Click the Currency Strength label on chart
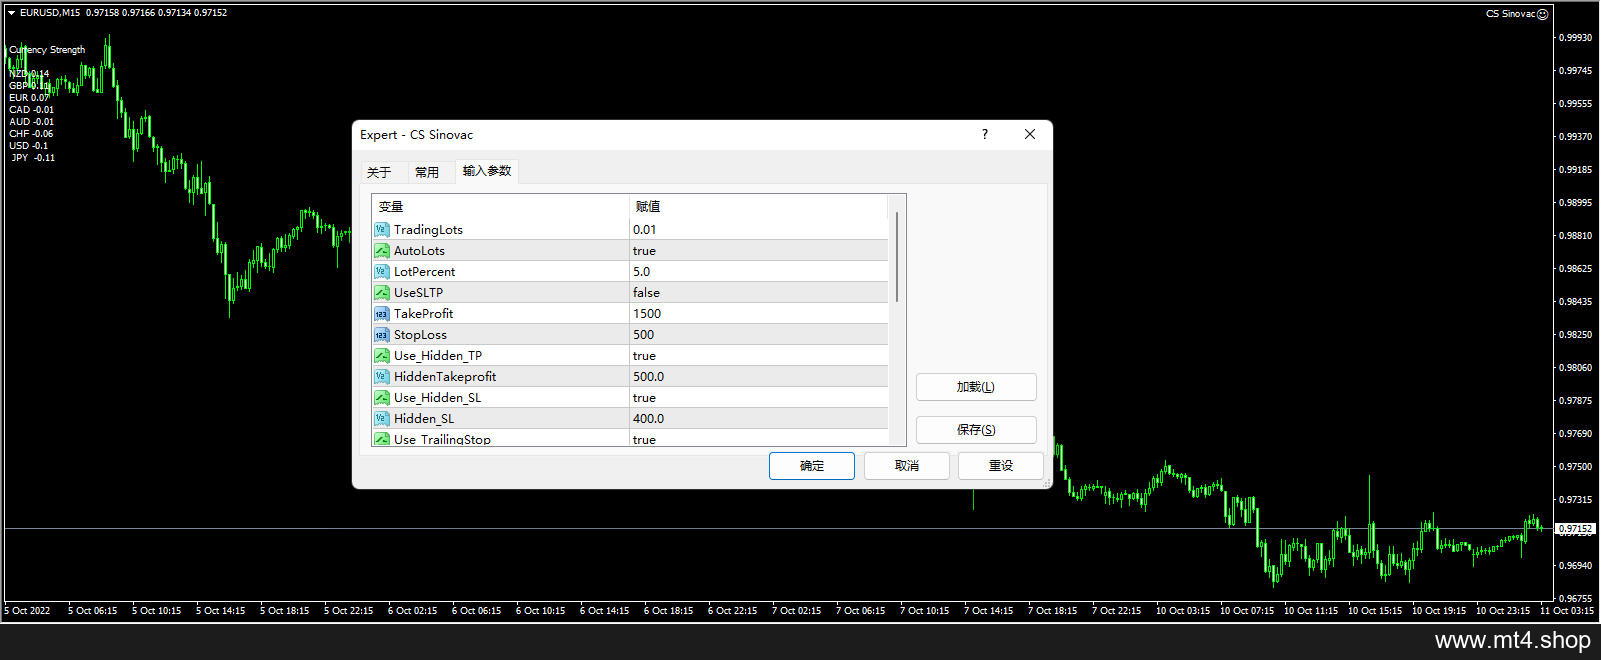1601x660 pixels. (x=47, y=50)
